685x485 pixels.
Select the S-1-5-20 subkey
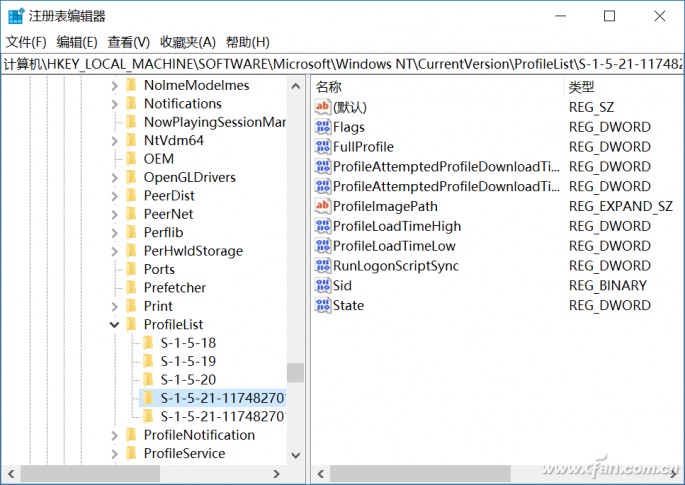(188, 380)
